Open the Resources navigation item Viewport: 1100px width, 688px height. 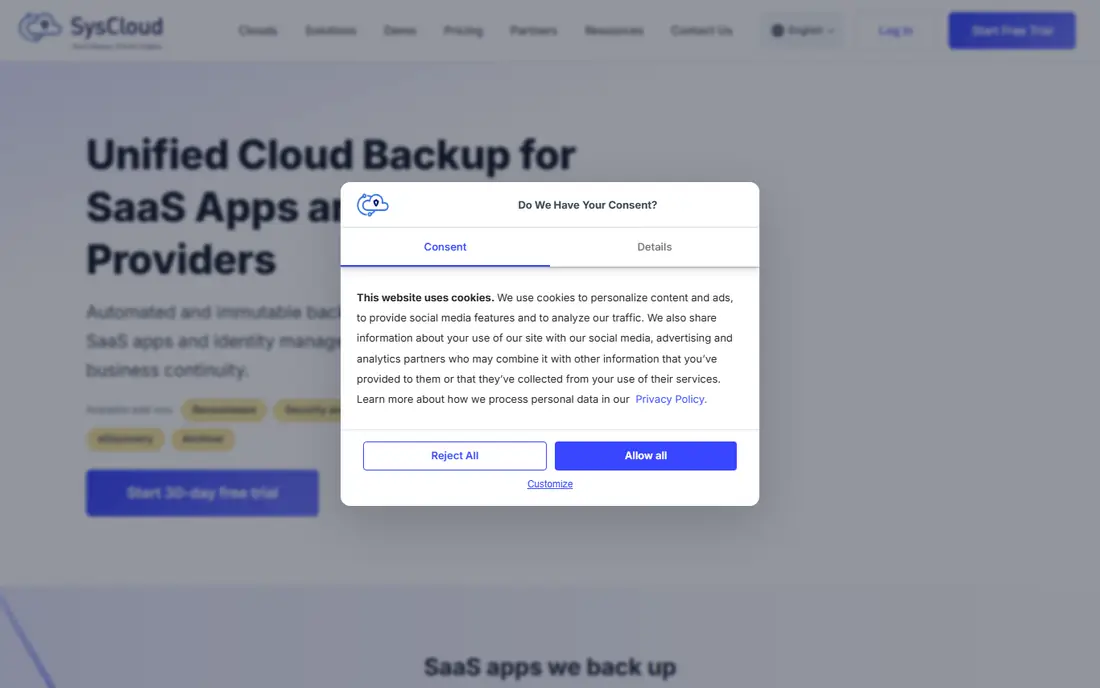click(x=614, y=31)
